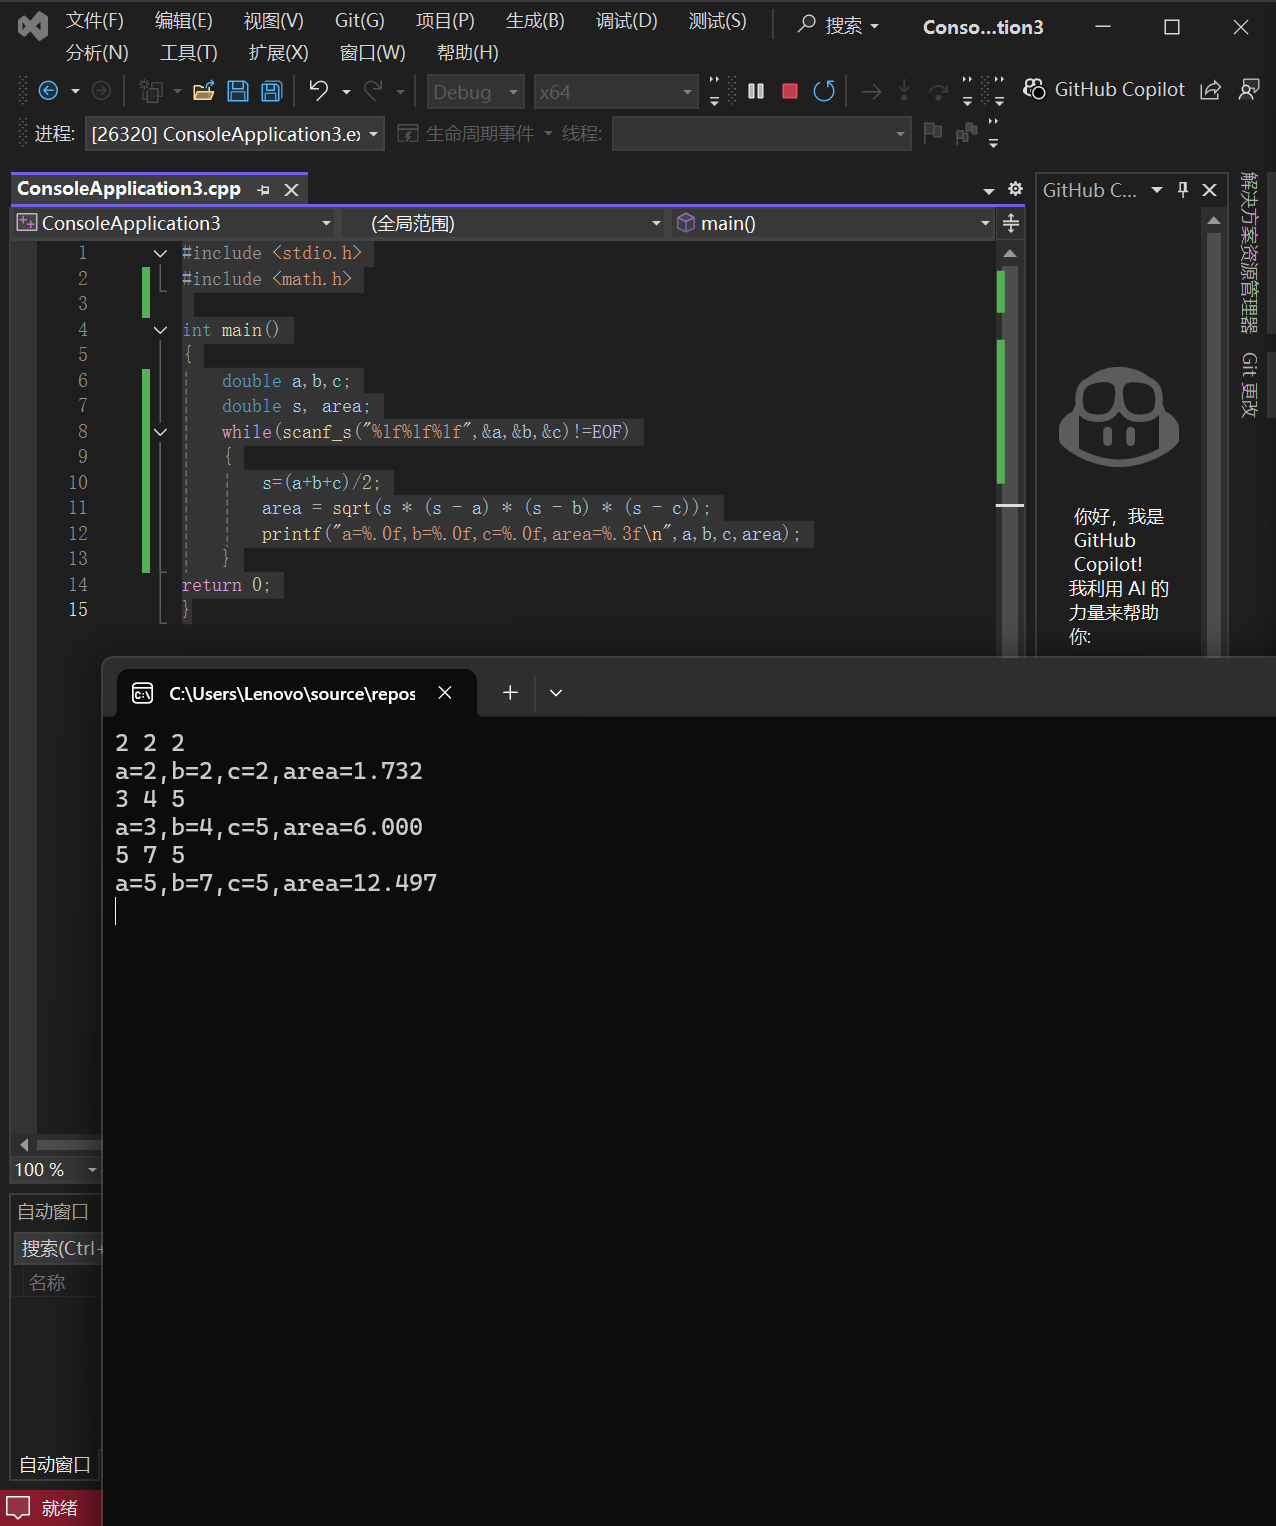Image resolution: width=1276 pixels, height=1526 pixels.
Task: Open the Send Feedback person icon
Action: tap(1248, 90)
